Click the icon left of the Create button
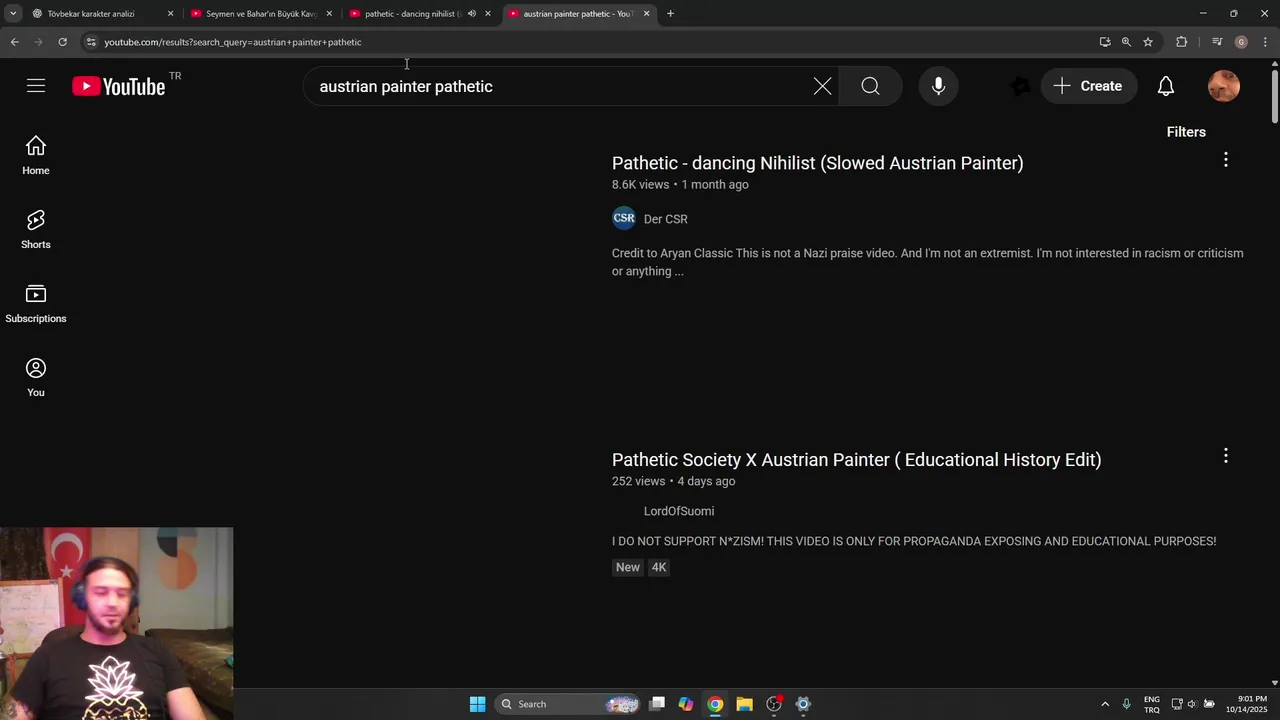 1020,86
